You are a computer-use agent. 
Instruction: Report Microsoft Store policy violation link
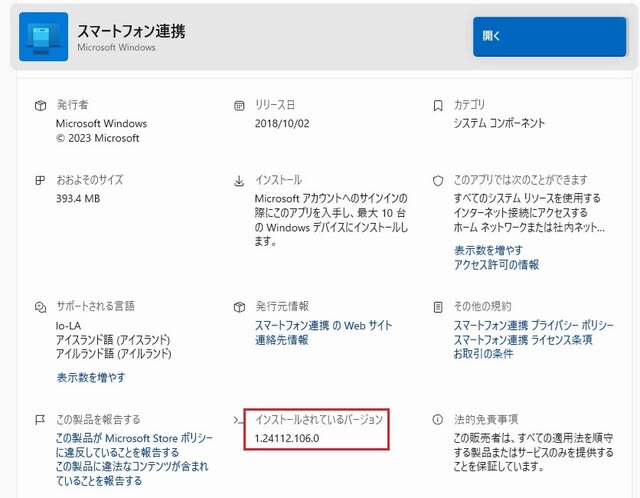tap(134, 445)
